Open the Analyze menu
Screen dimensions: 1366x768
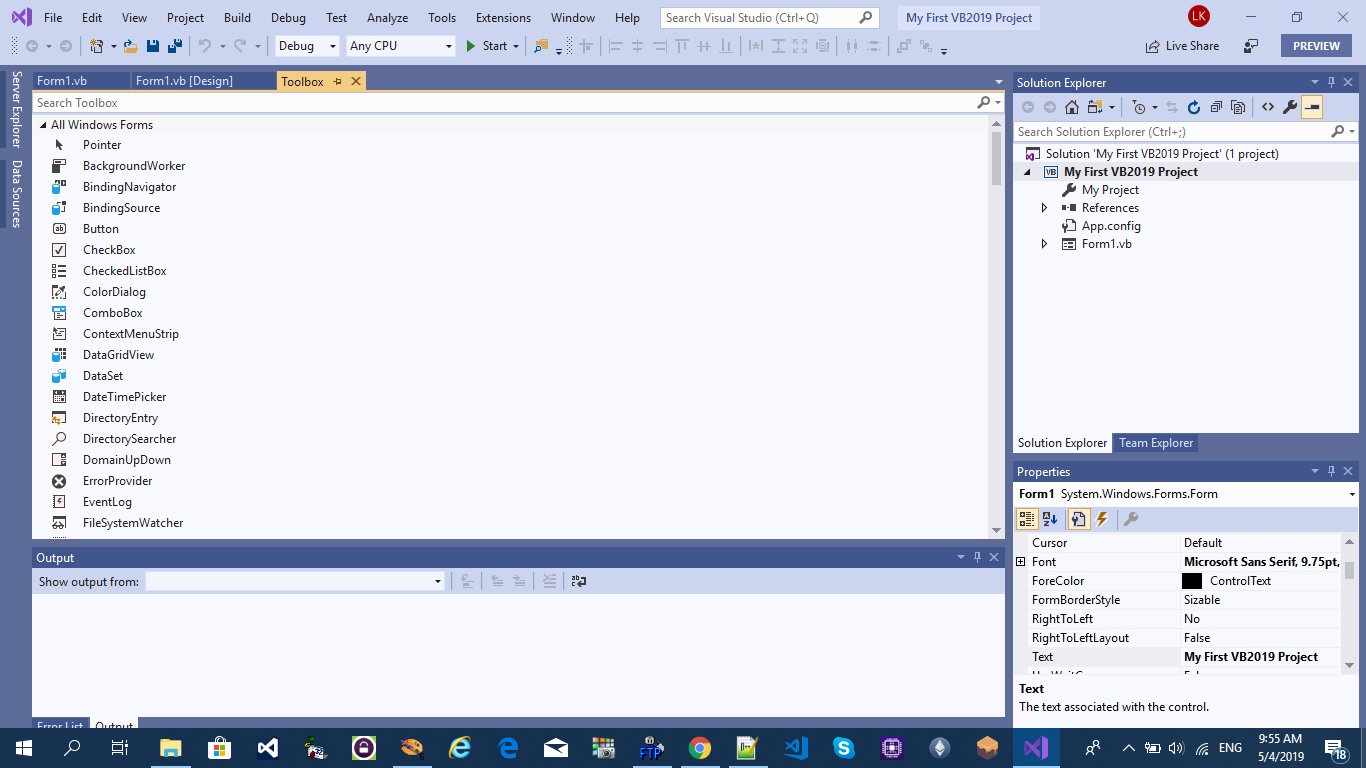click(x=387, y=18)
